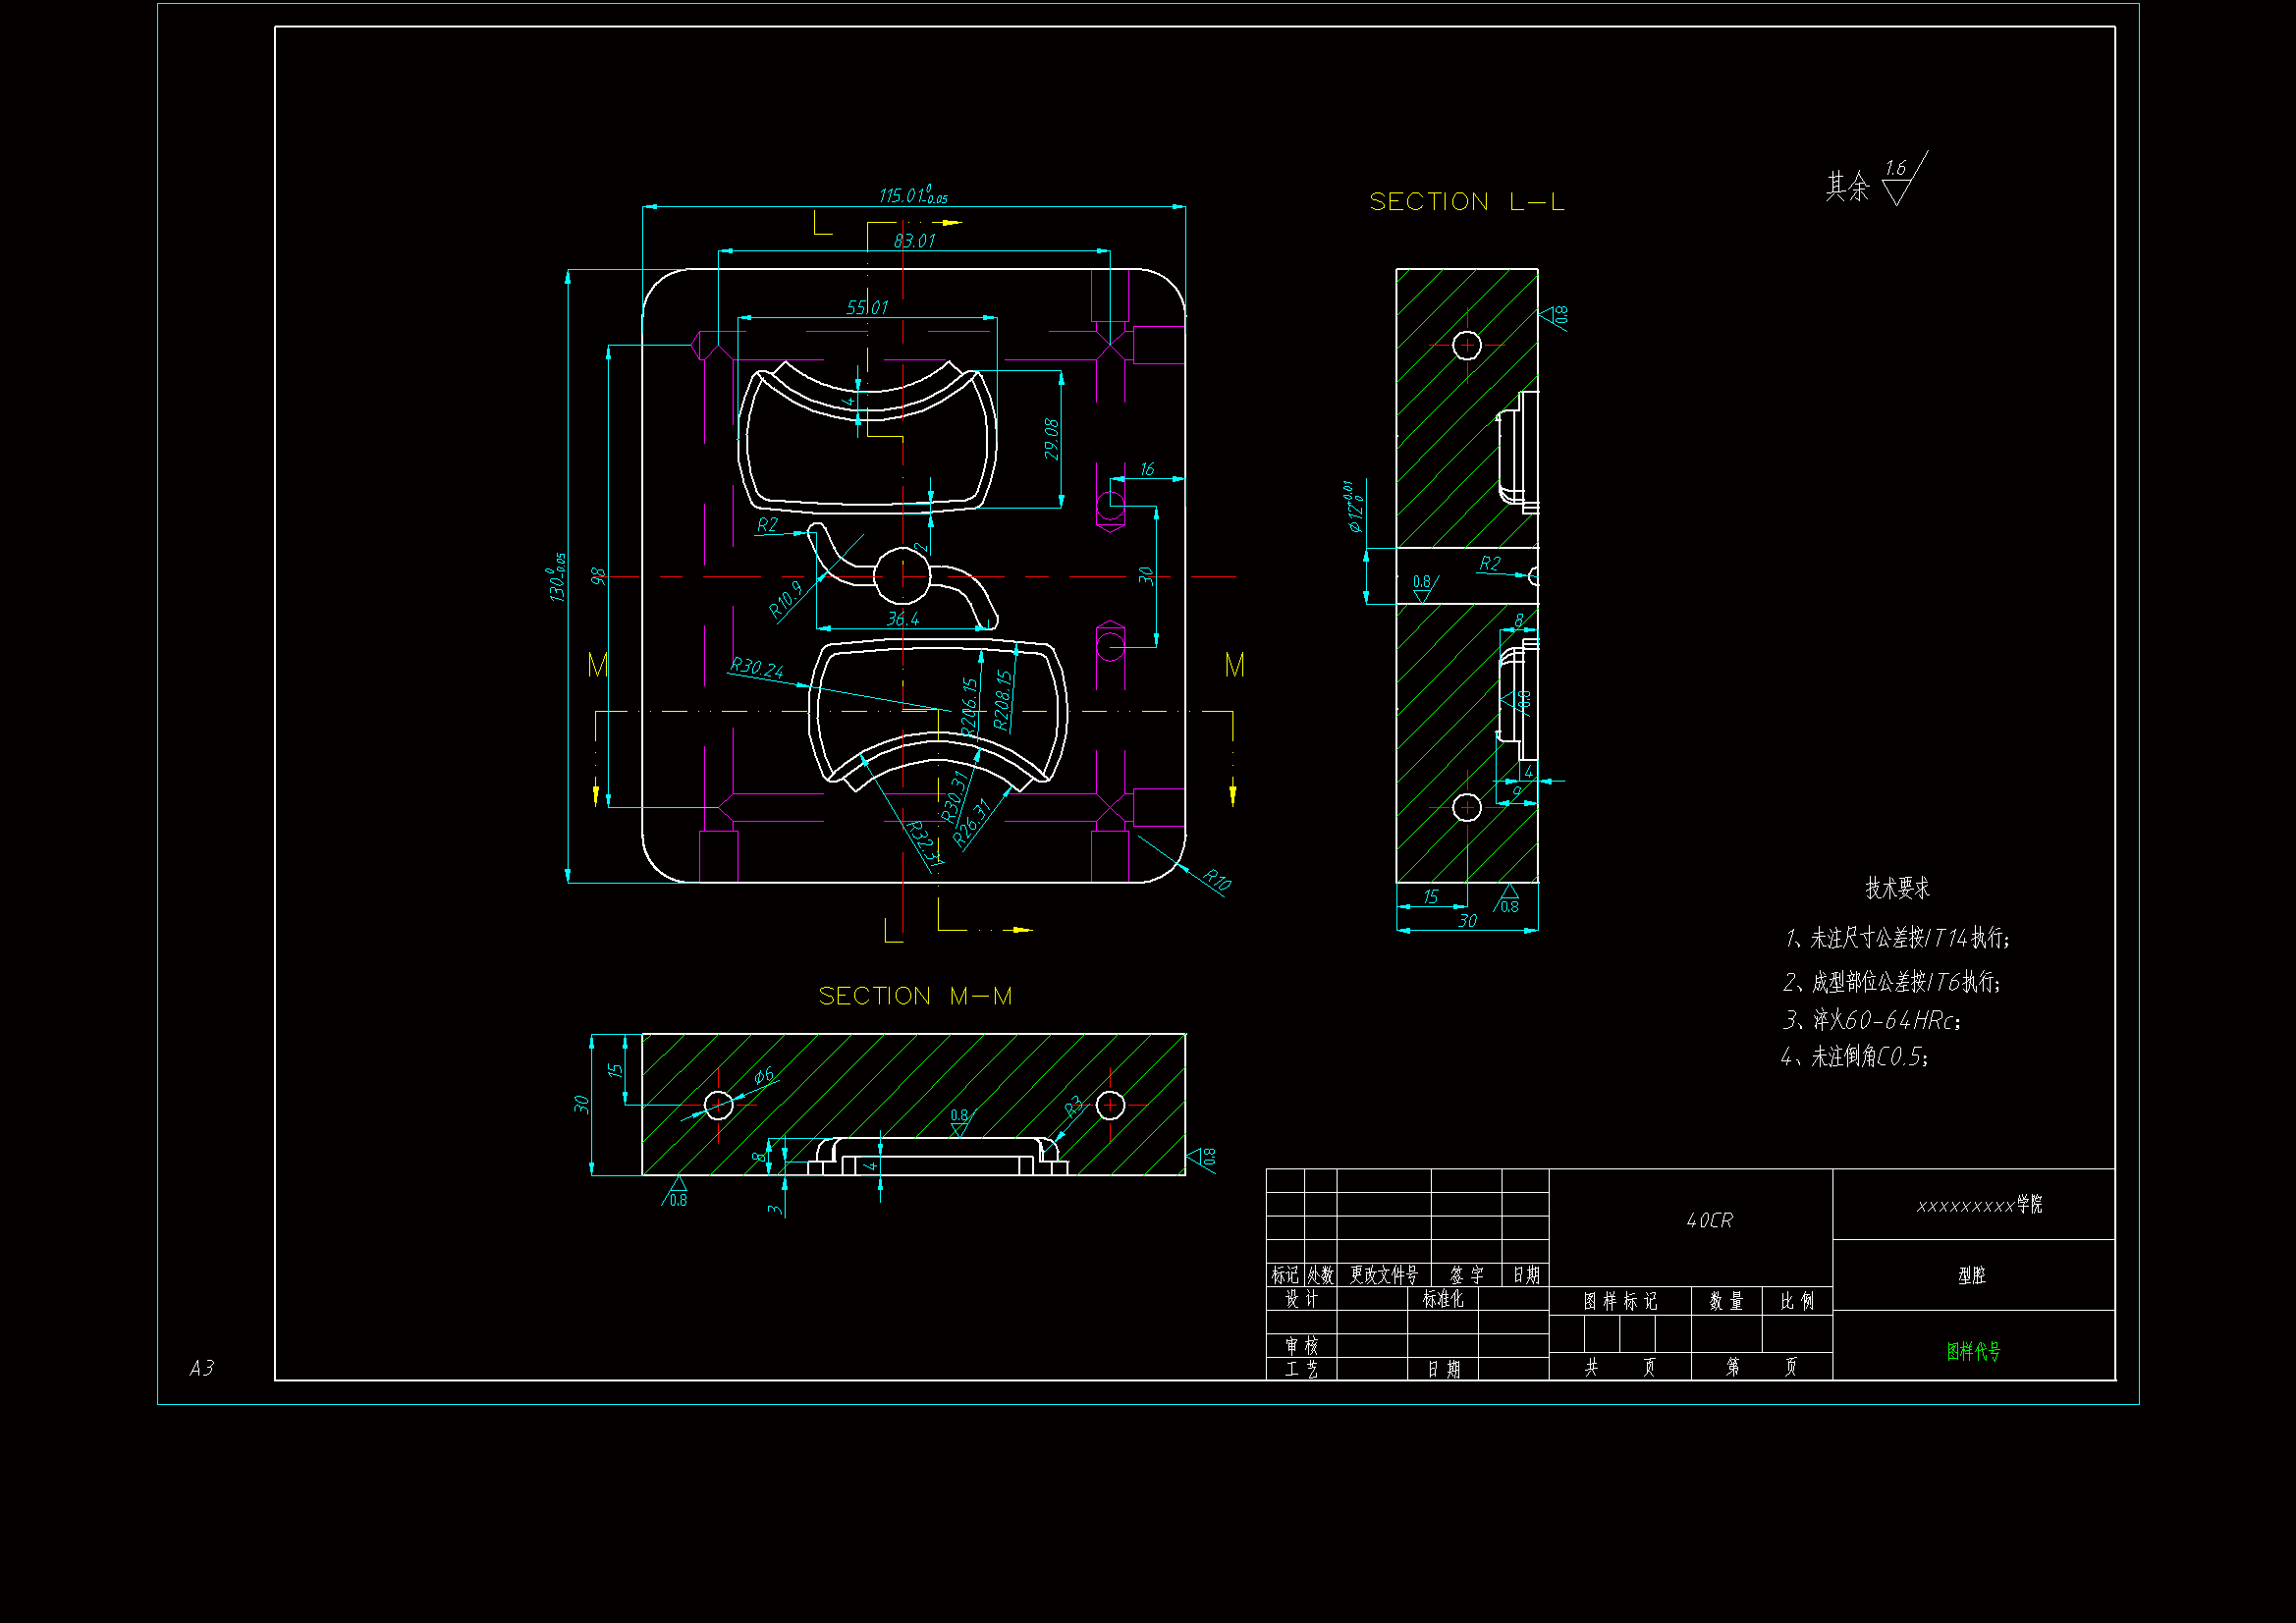Click the center sprue circle in plan view

coord(902,576)
